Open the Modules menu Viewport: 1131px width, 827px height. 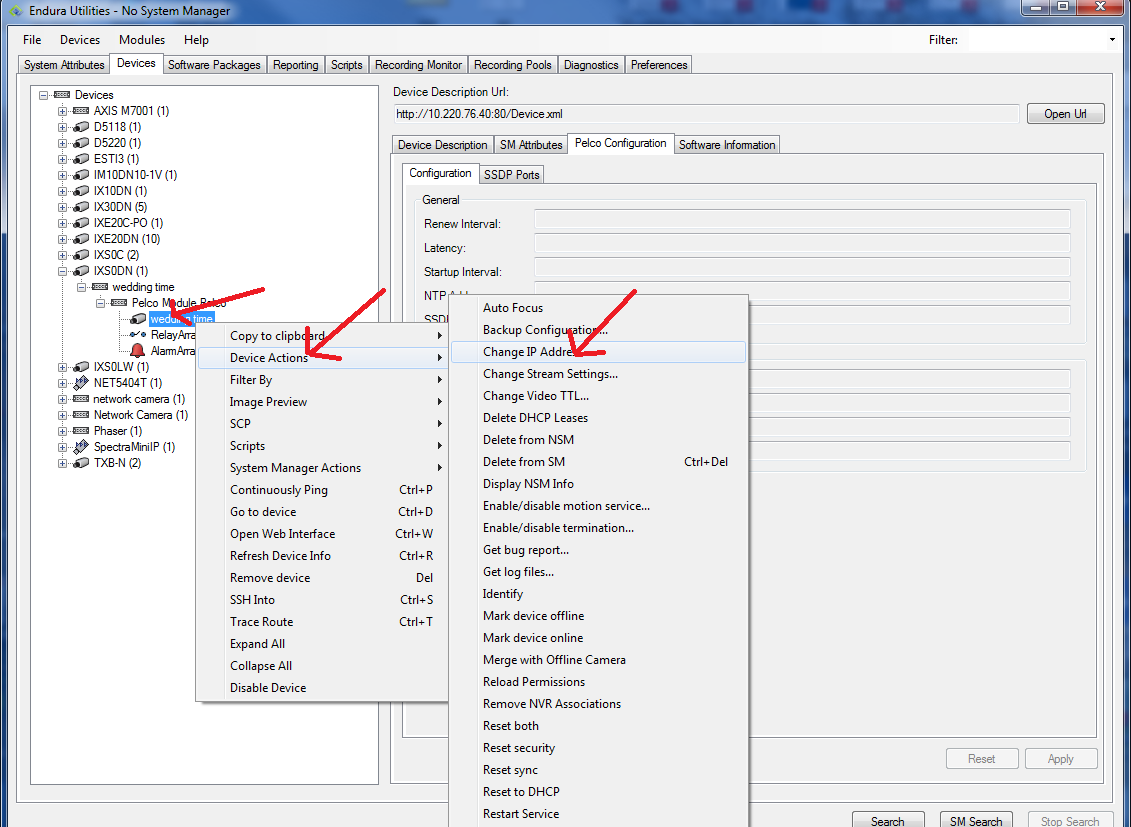142,40
